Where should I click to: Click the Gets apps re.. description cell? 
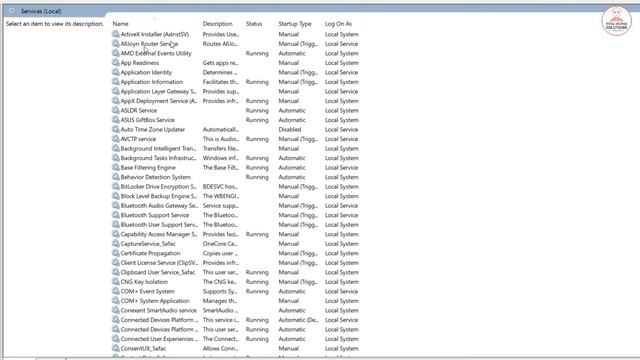[220, 63]
